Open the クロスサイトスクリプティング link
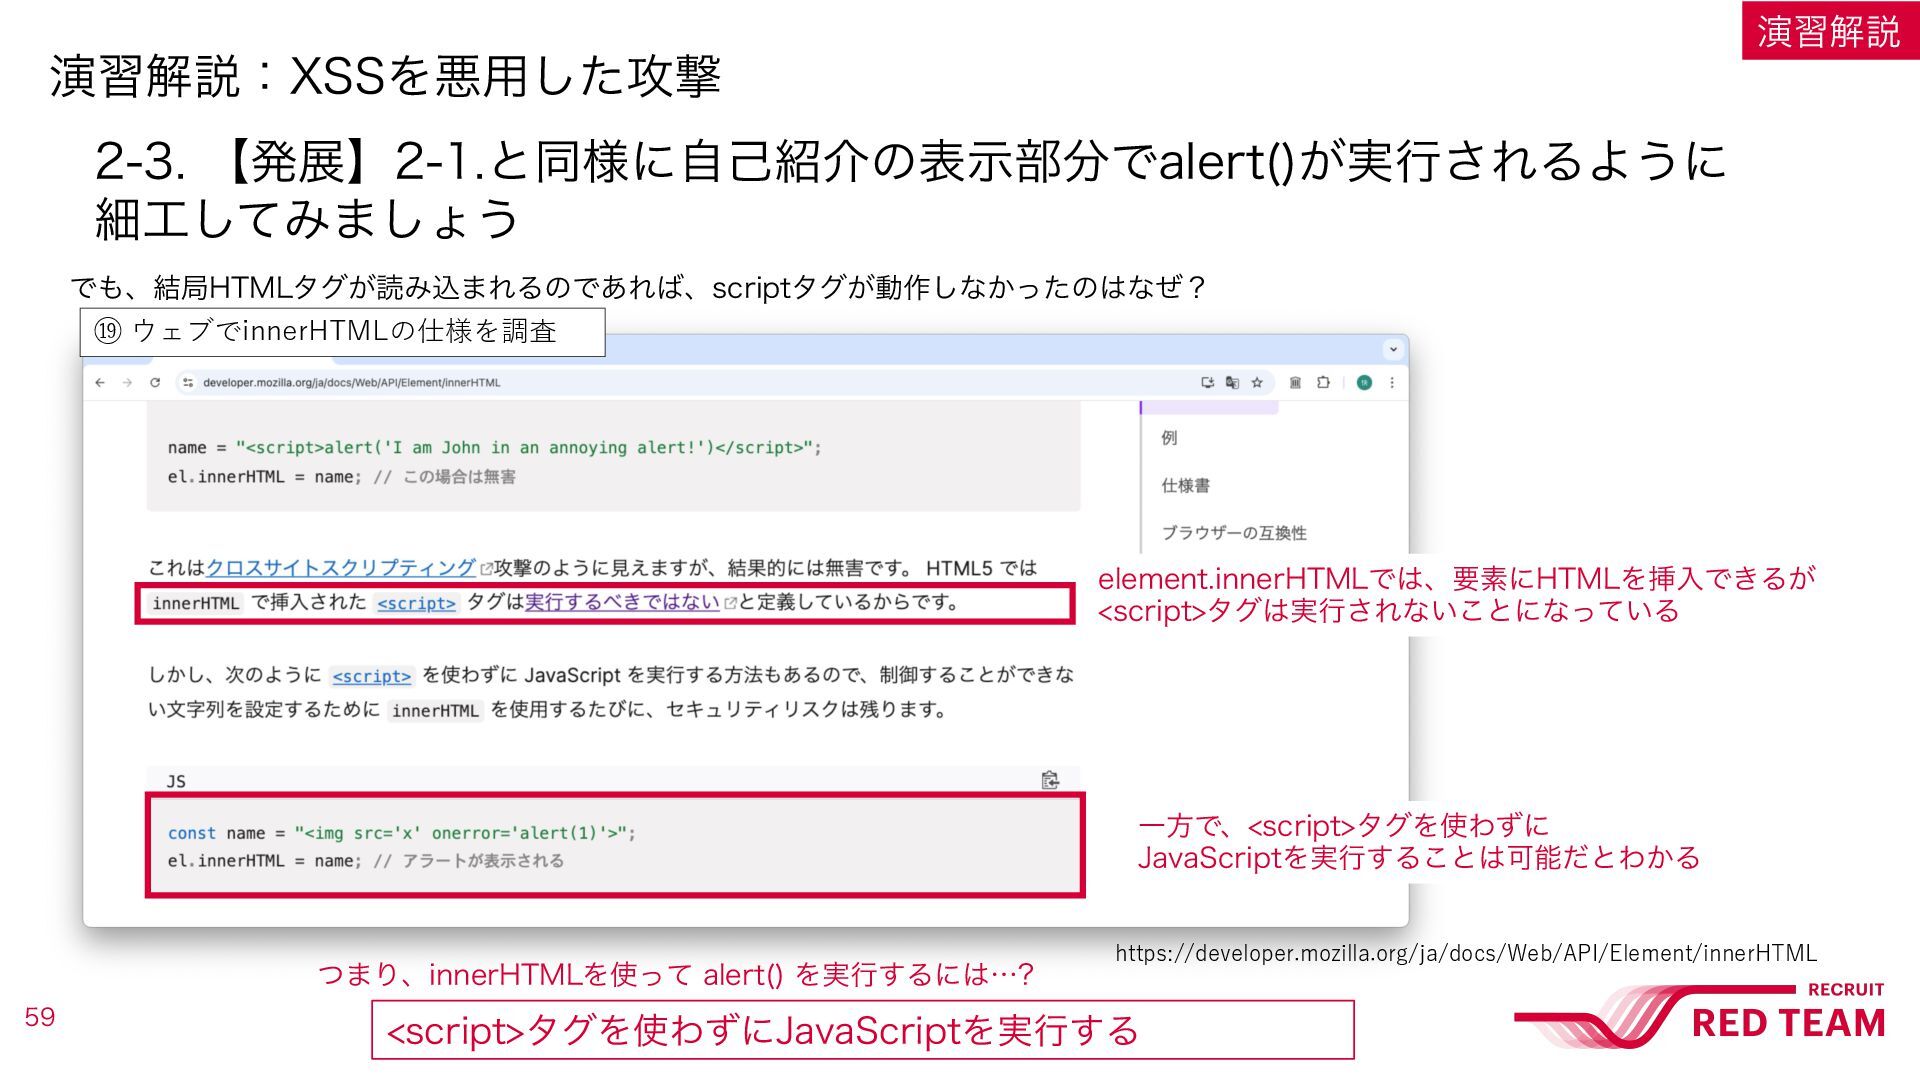This screenshot has width=1920, height=1080. (340, 567)
